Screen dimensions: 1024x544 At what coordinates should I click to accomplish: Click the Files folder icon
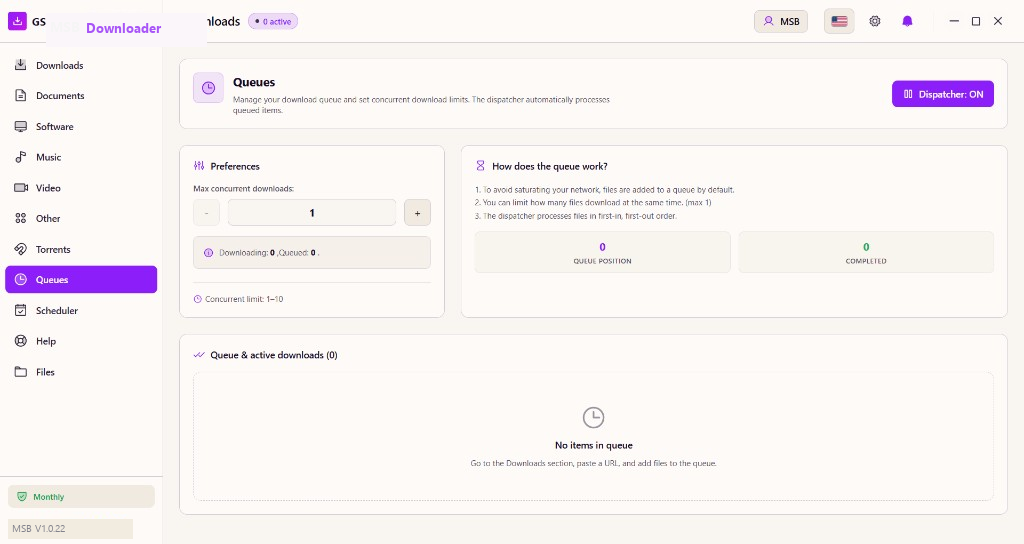[21, 372]
